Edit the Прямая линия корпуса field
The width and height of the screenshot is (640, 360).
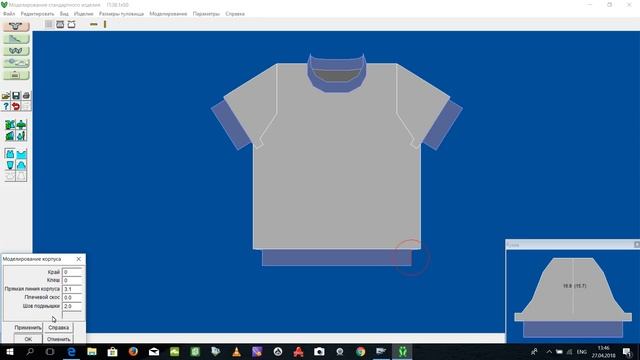pyautogui.click(x=72, y=289)
